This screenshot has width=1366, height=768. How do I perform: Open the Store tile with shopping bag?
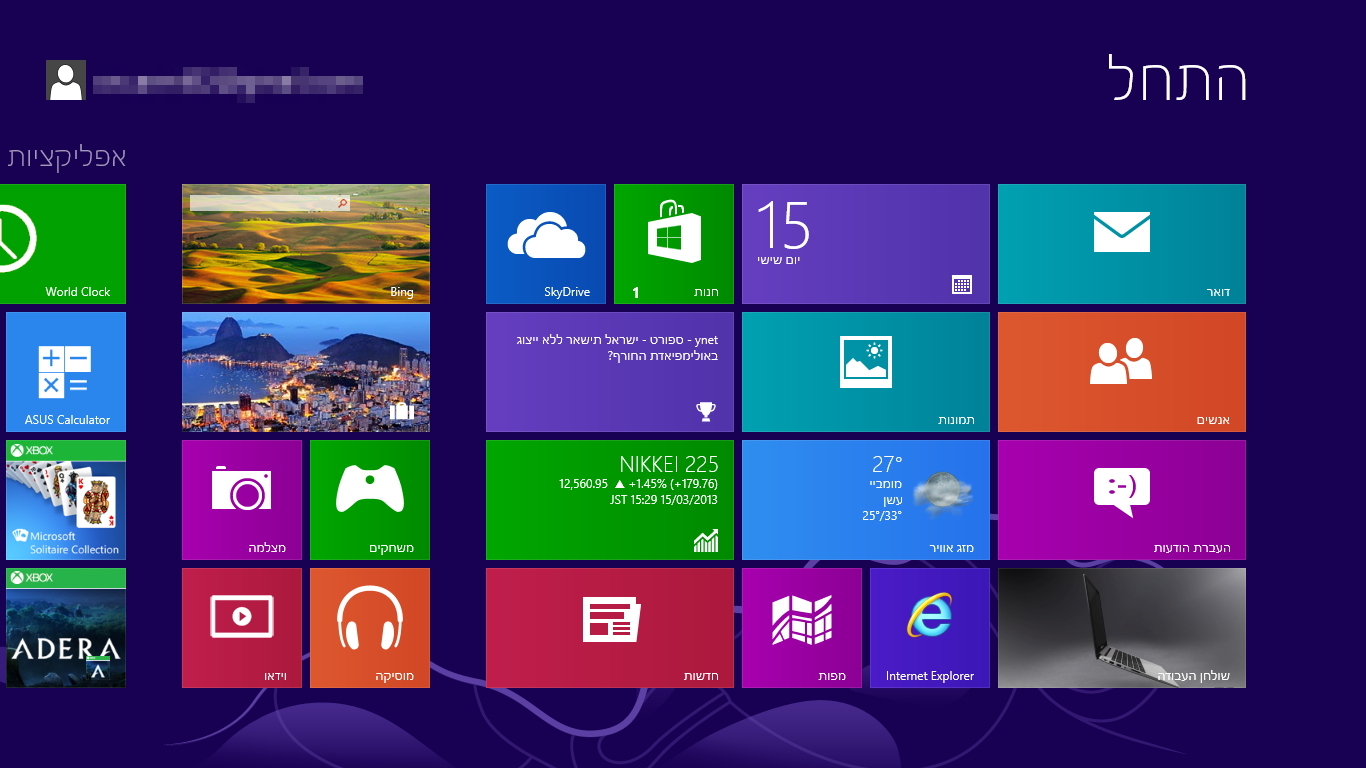[673, 243]
